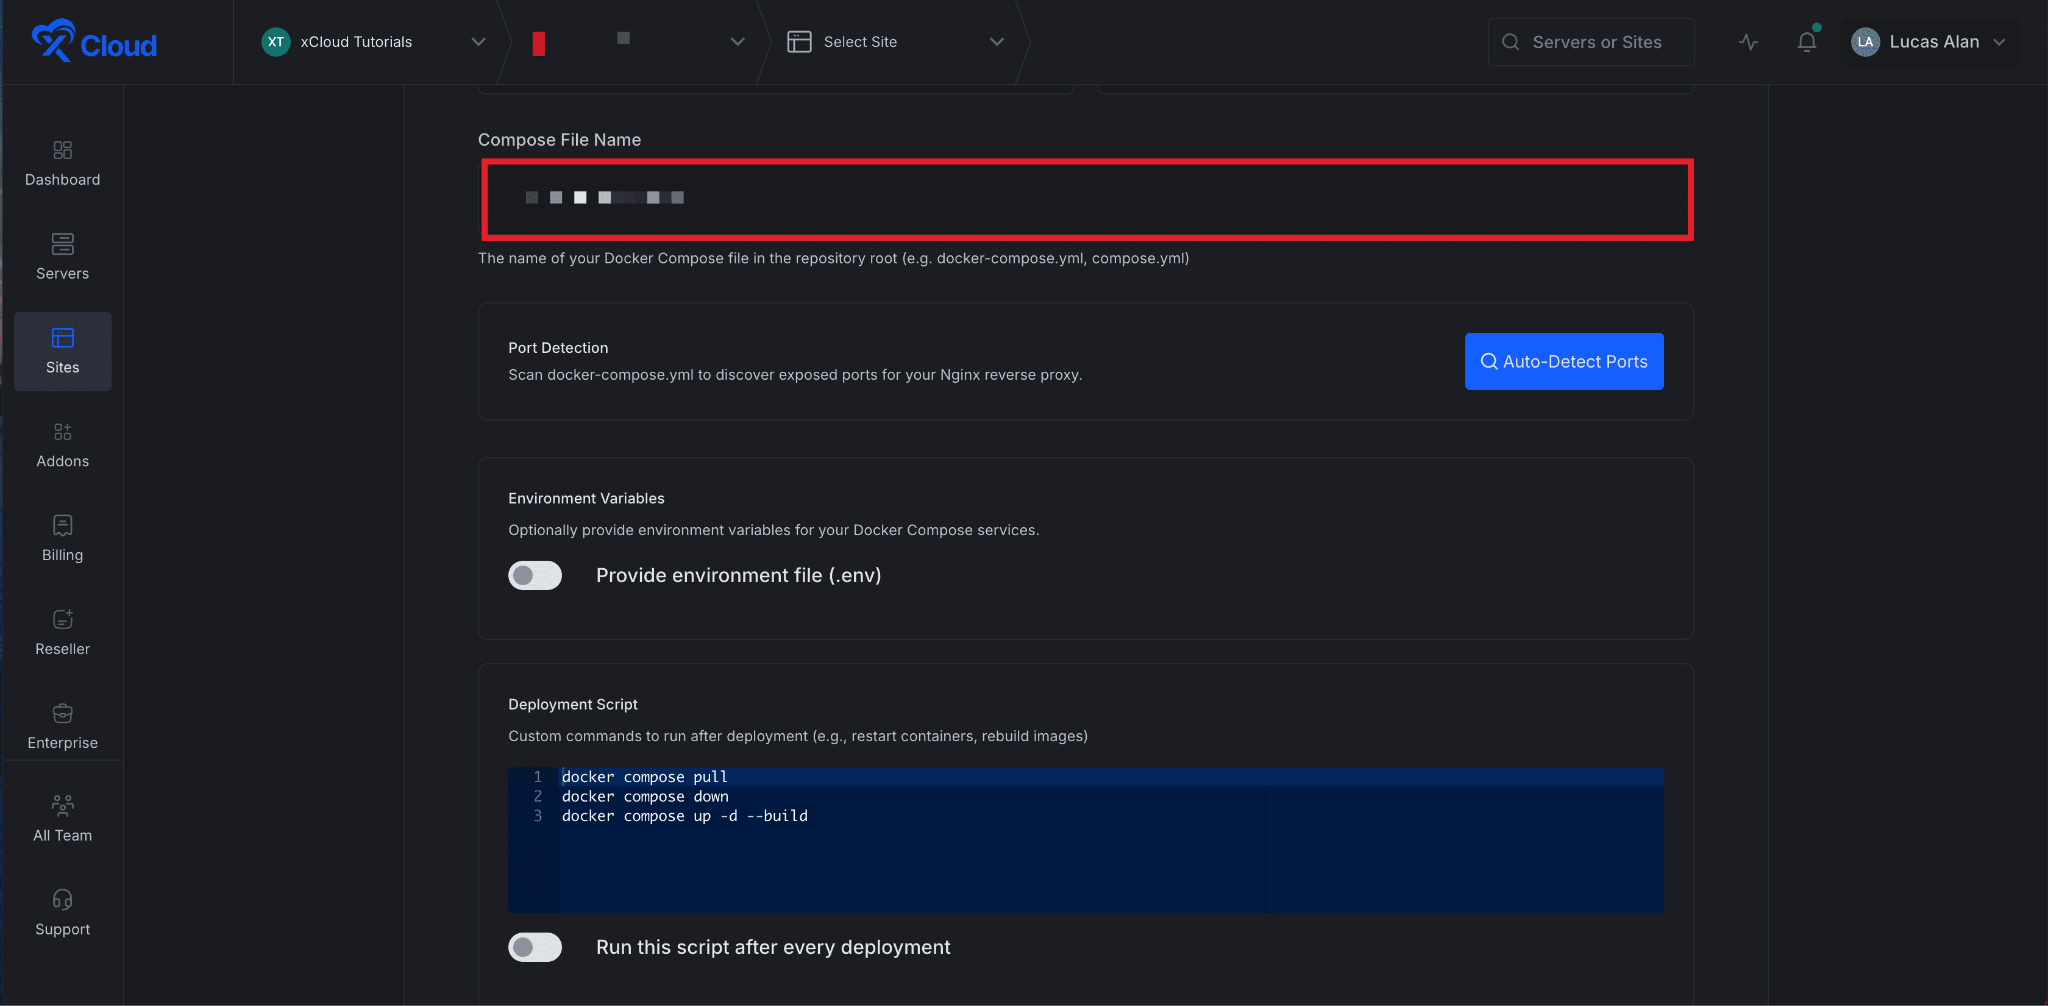This screenshot has height=1006, width=2048.
Task: Focus the Compose File Name field
Action: point(1087,199)
